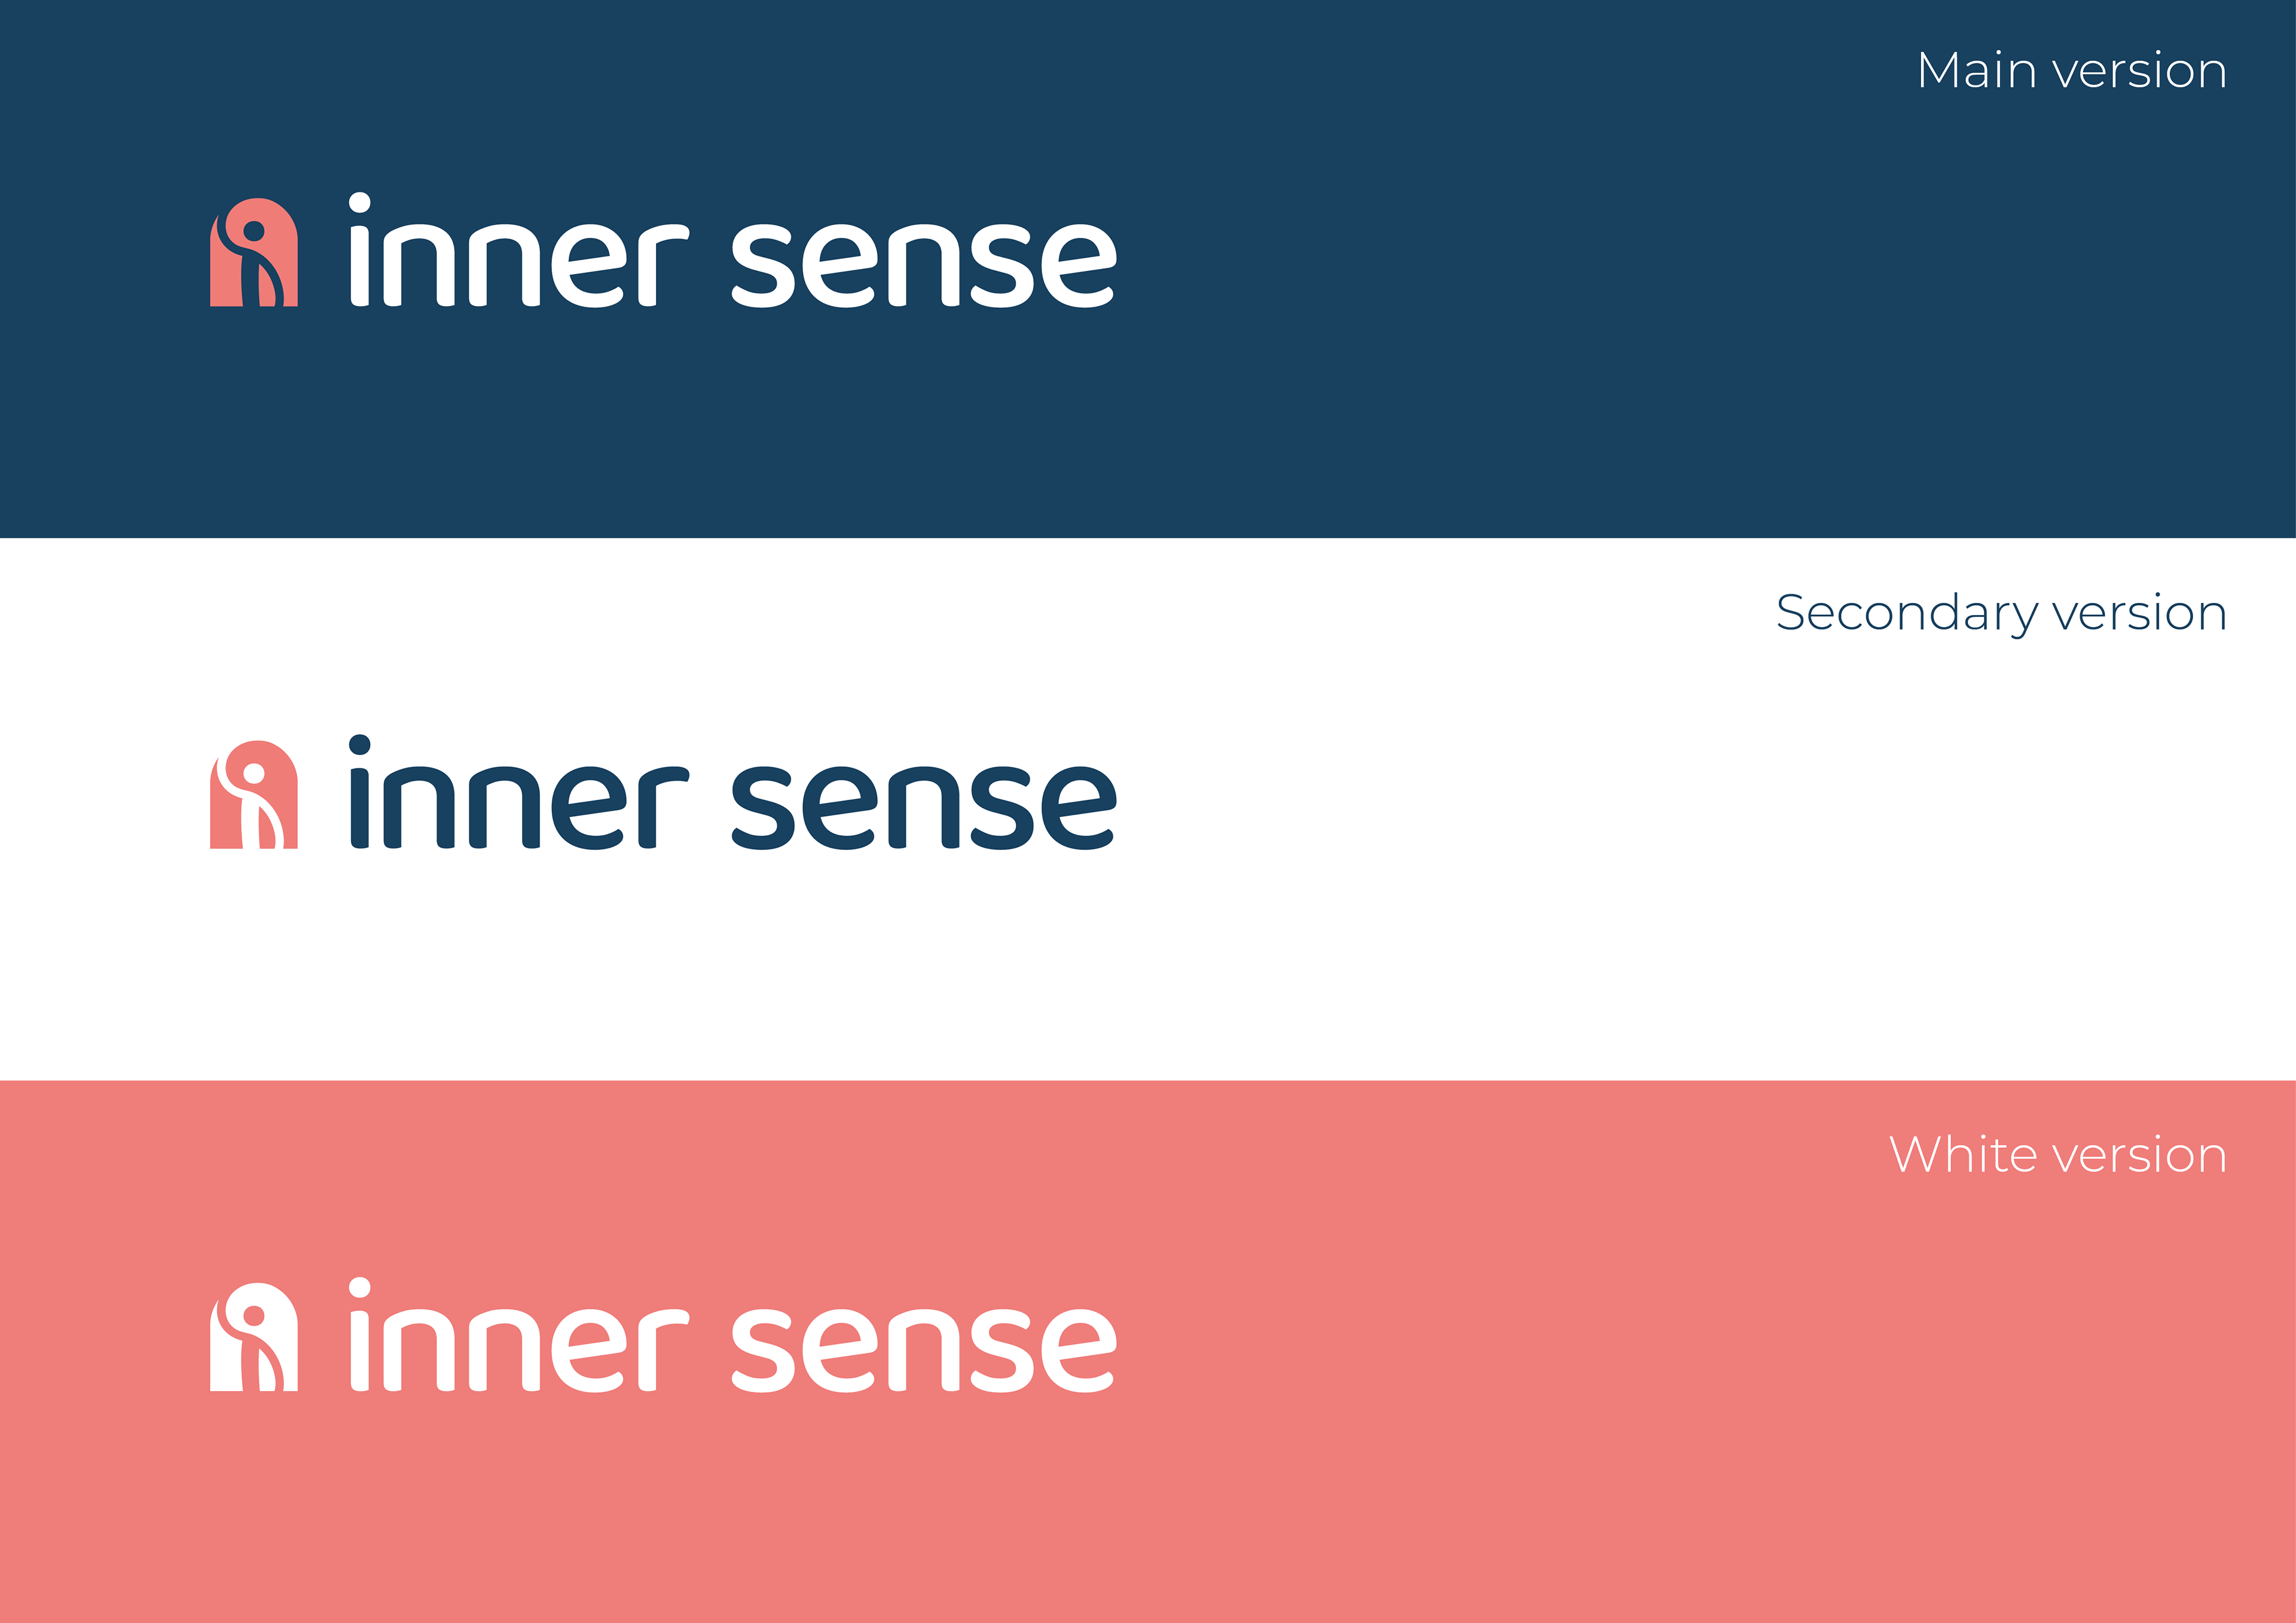
Task: Select the 'Secondary version' label
Action: (2002, 613)
